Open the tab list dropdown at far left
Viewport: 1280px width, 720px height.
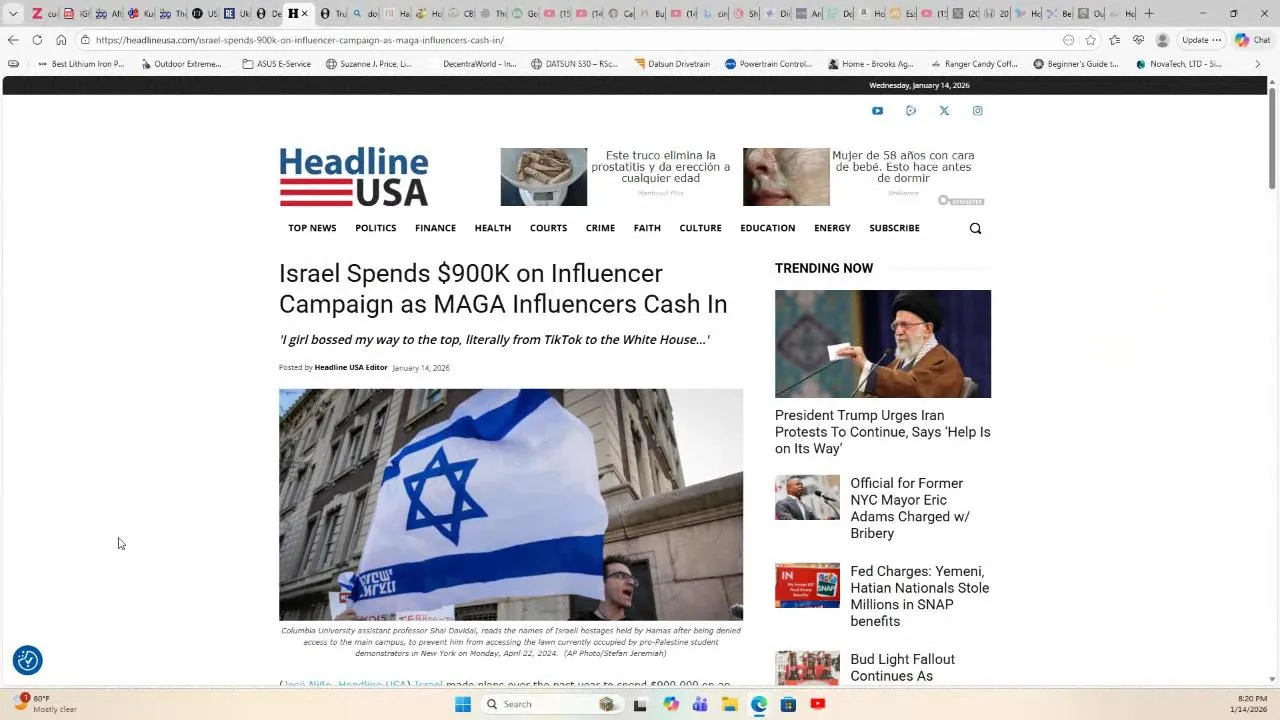(x=13, y=13)
